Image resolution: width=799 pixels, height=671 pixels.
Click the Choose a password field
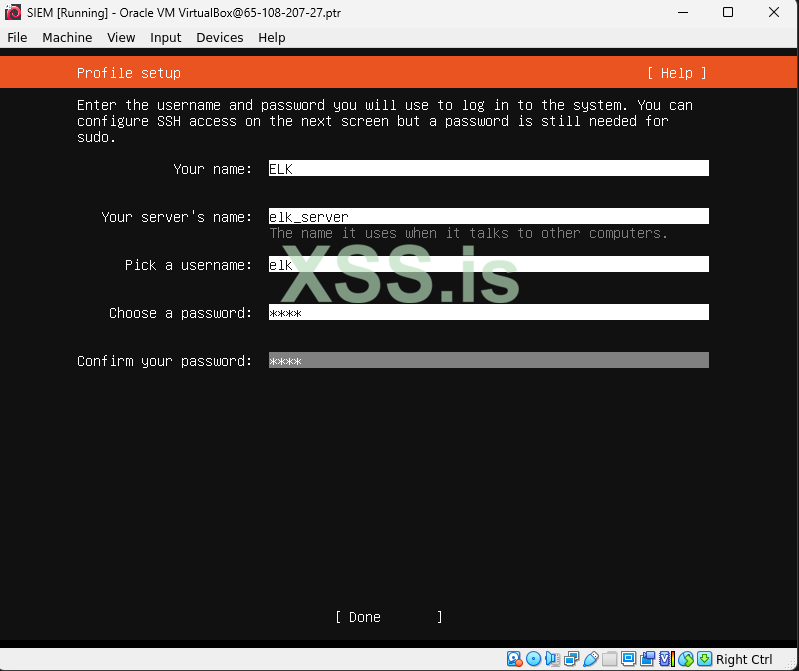(x=489, y=312)
